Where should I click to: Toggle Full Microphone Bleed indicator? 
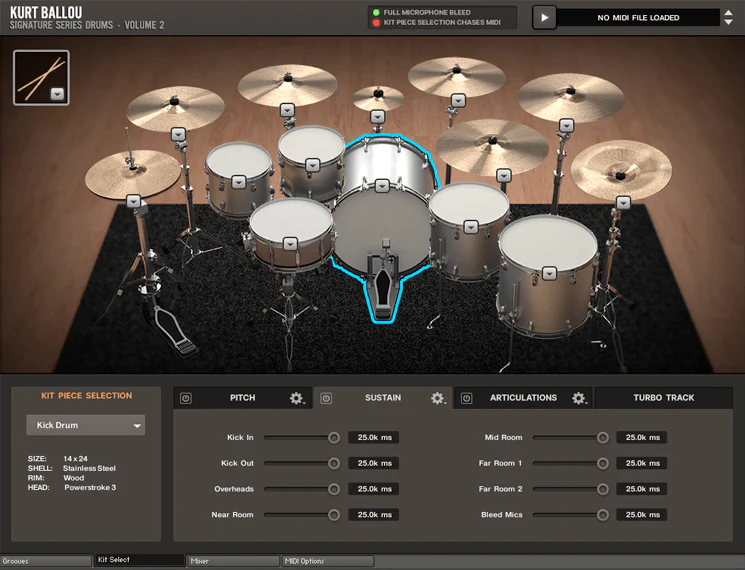click(x=376, y=12)
